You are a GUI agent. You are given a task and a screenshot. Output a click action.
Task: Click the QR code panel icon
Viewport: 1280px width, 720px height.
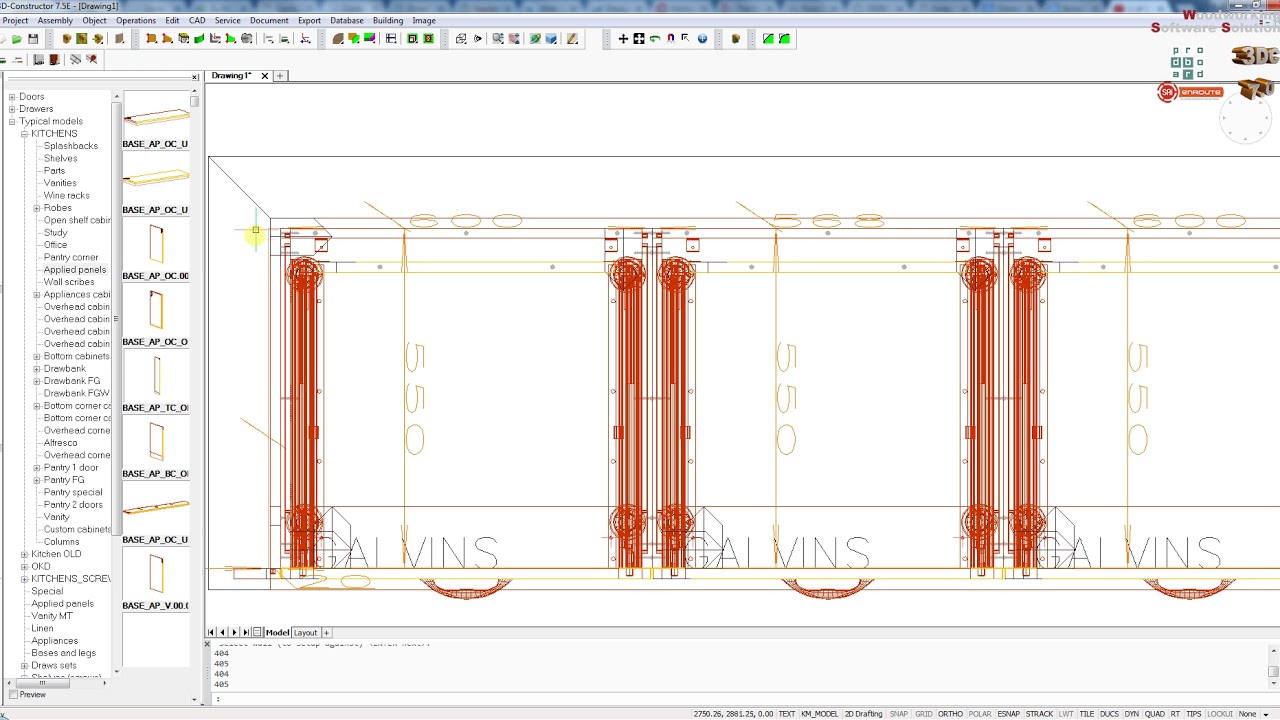[x=1187, y=62]
